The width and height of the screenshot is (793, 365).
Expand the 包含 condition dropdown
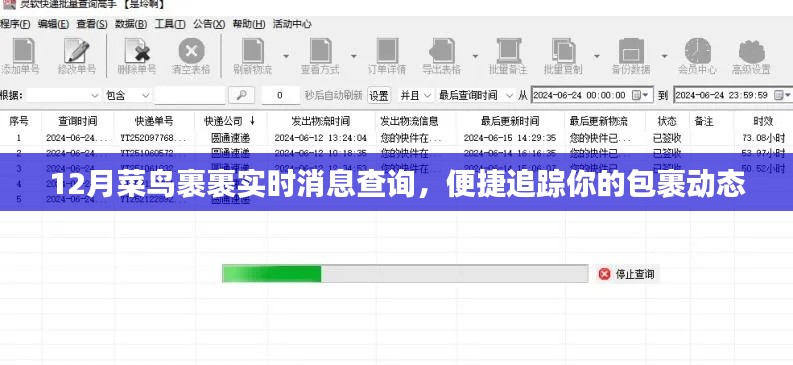127,95
